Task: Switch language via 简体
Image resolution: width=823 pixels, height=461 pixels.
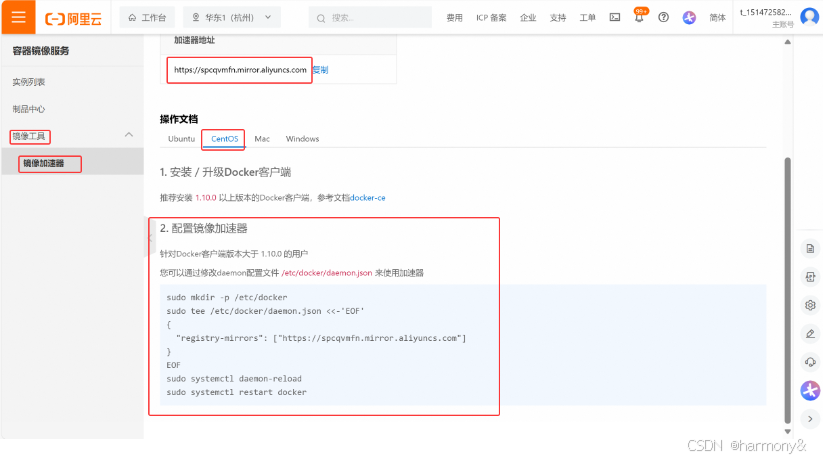Action: pos(717,18)
